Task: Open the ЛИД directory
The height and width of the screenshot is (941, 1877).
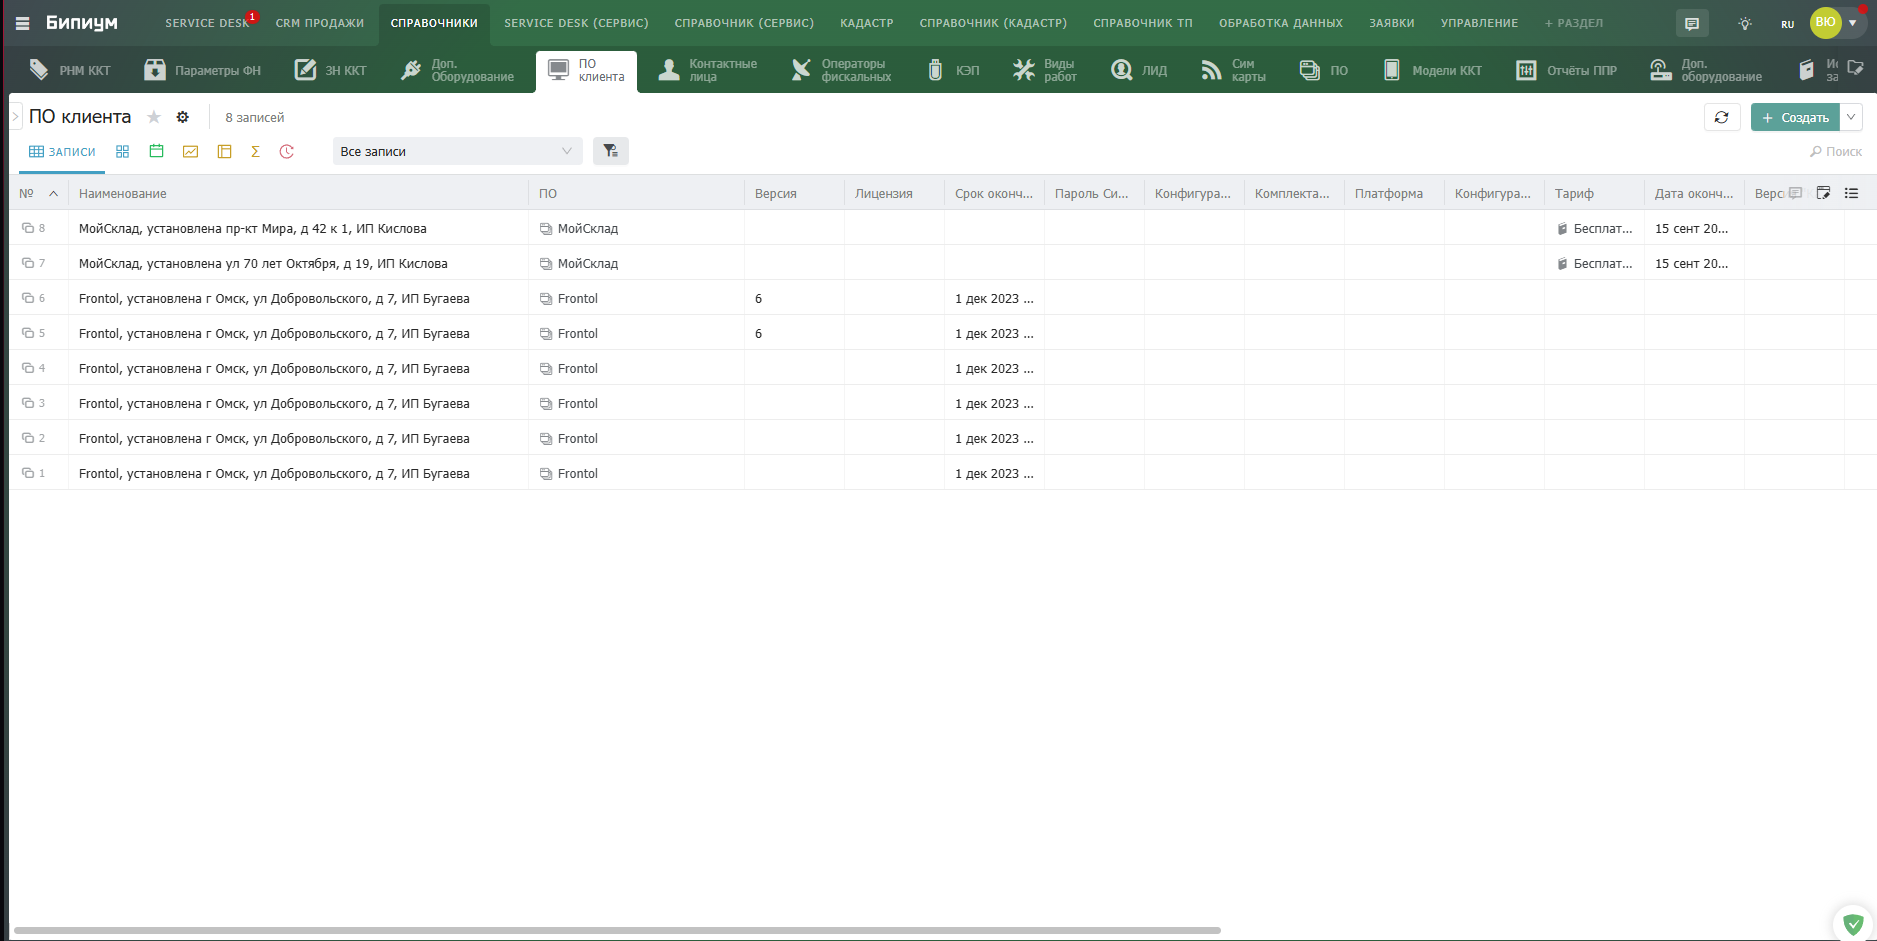Action: 1140,70
